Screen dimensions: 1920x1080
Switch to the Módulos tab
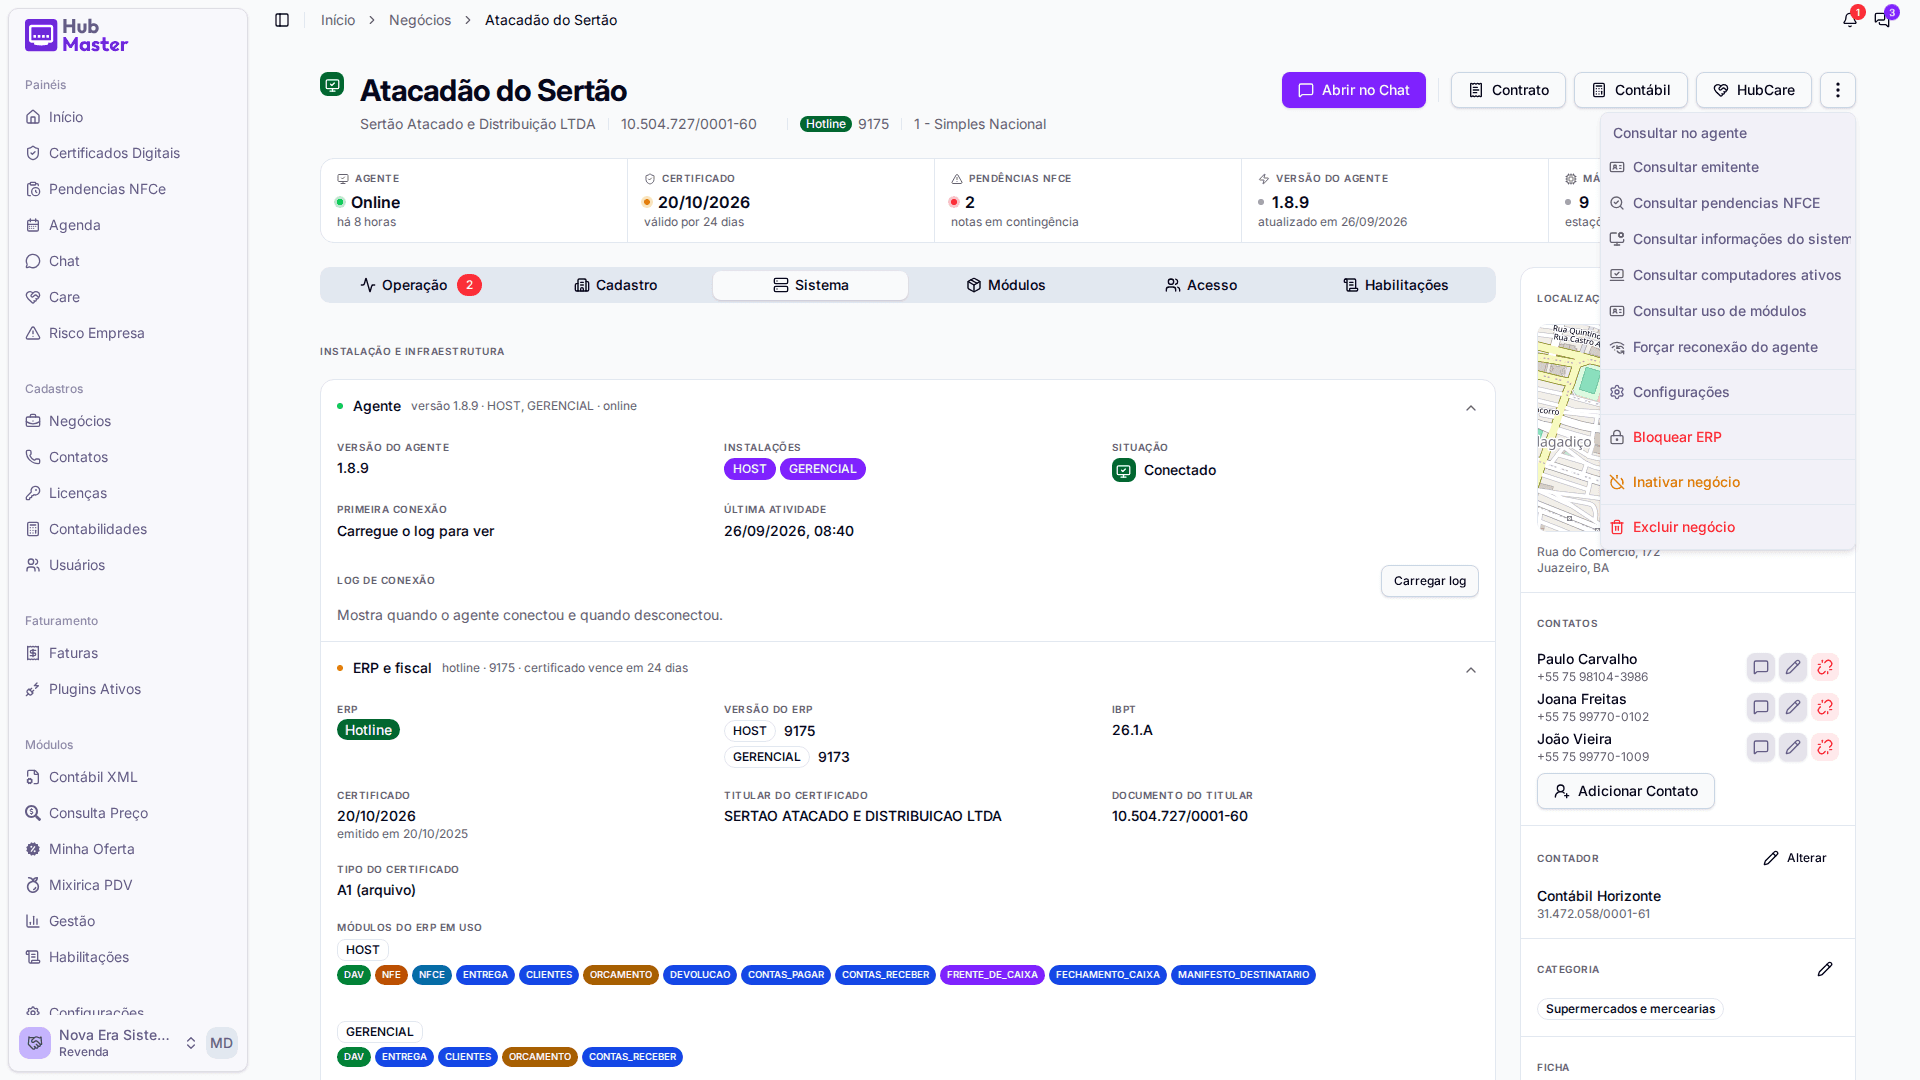1006,285
